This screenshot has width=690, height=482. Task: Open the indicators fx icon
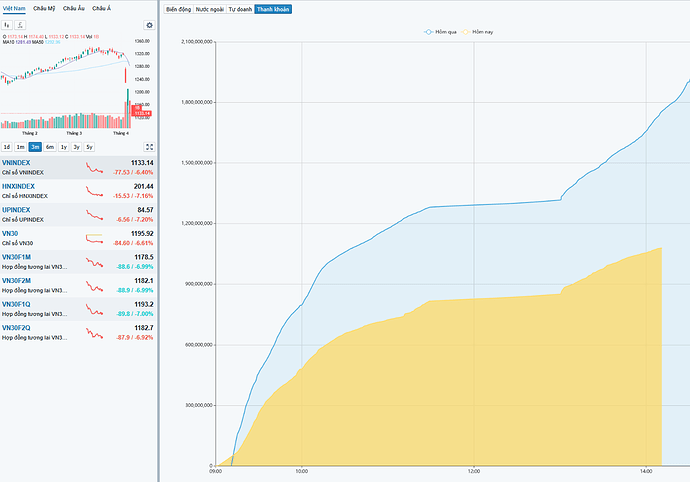point(19,24)
